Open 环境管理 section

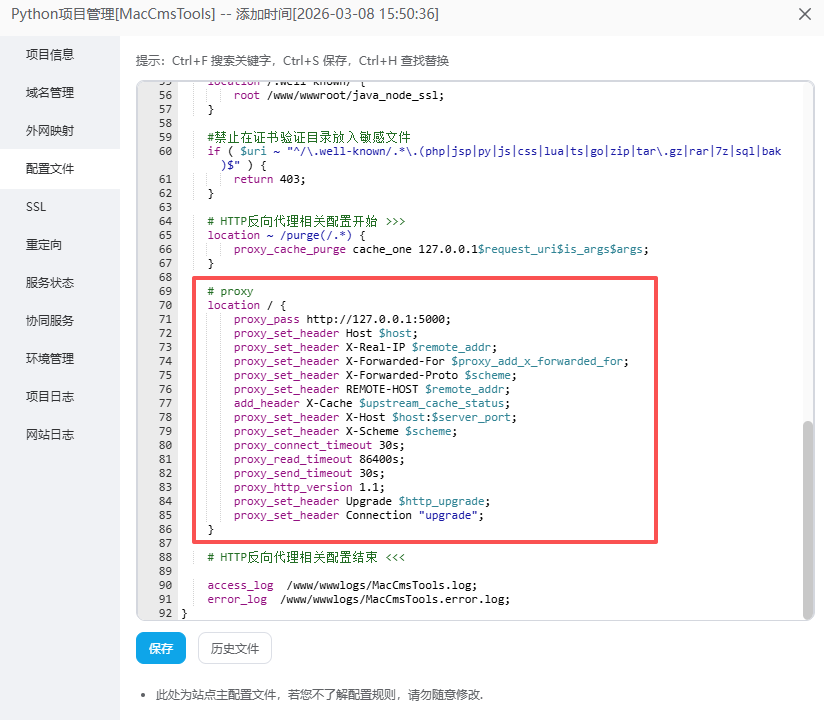click(x=50, y=359)
